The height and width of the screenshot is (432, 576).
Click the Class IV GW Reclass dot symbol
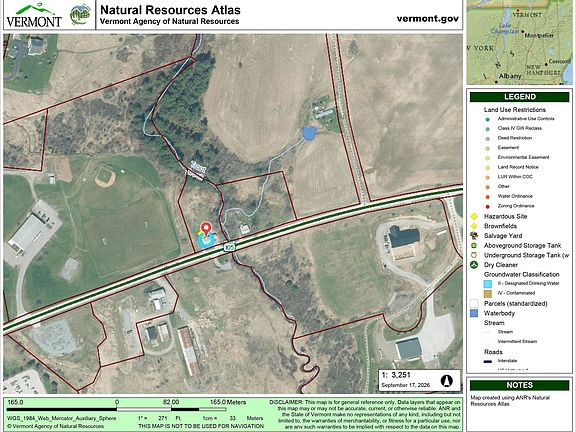487,129
